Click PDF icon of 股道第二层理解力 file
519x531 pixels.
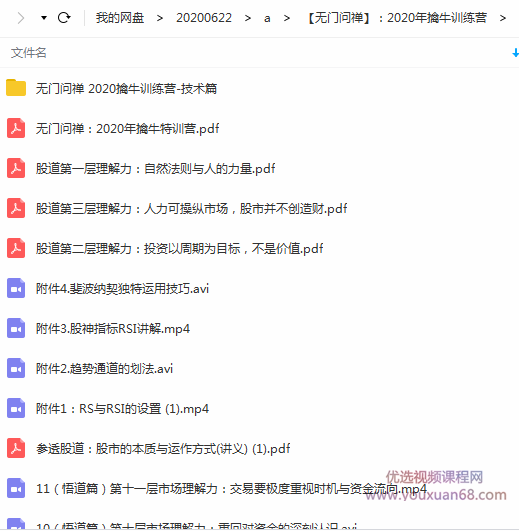16,248
